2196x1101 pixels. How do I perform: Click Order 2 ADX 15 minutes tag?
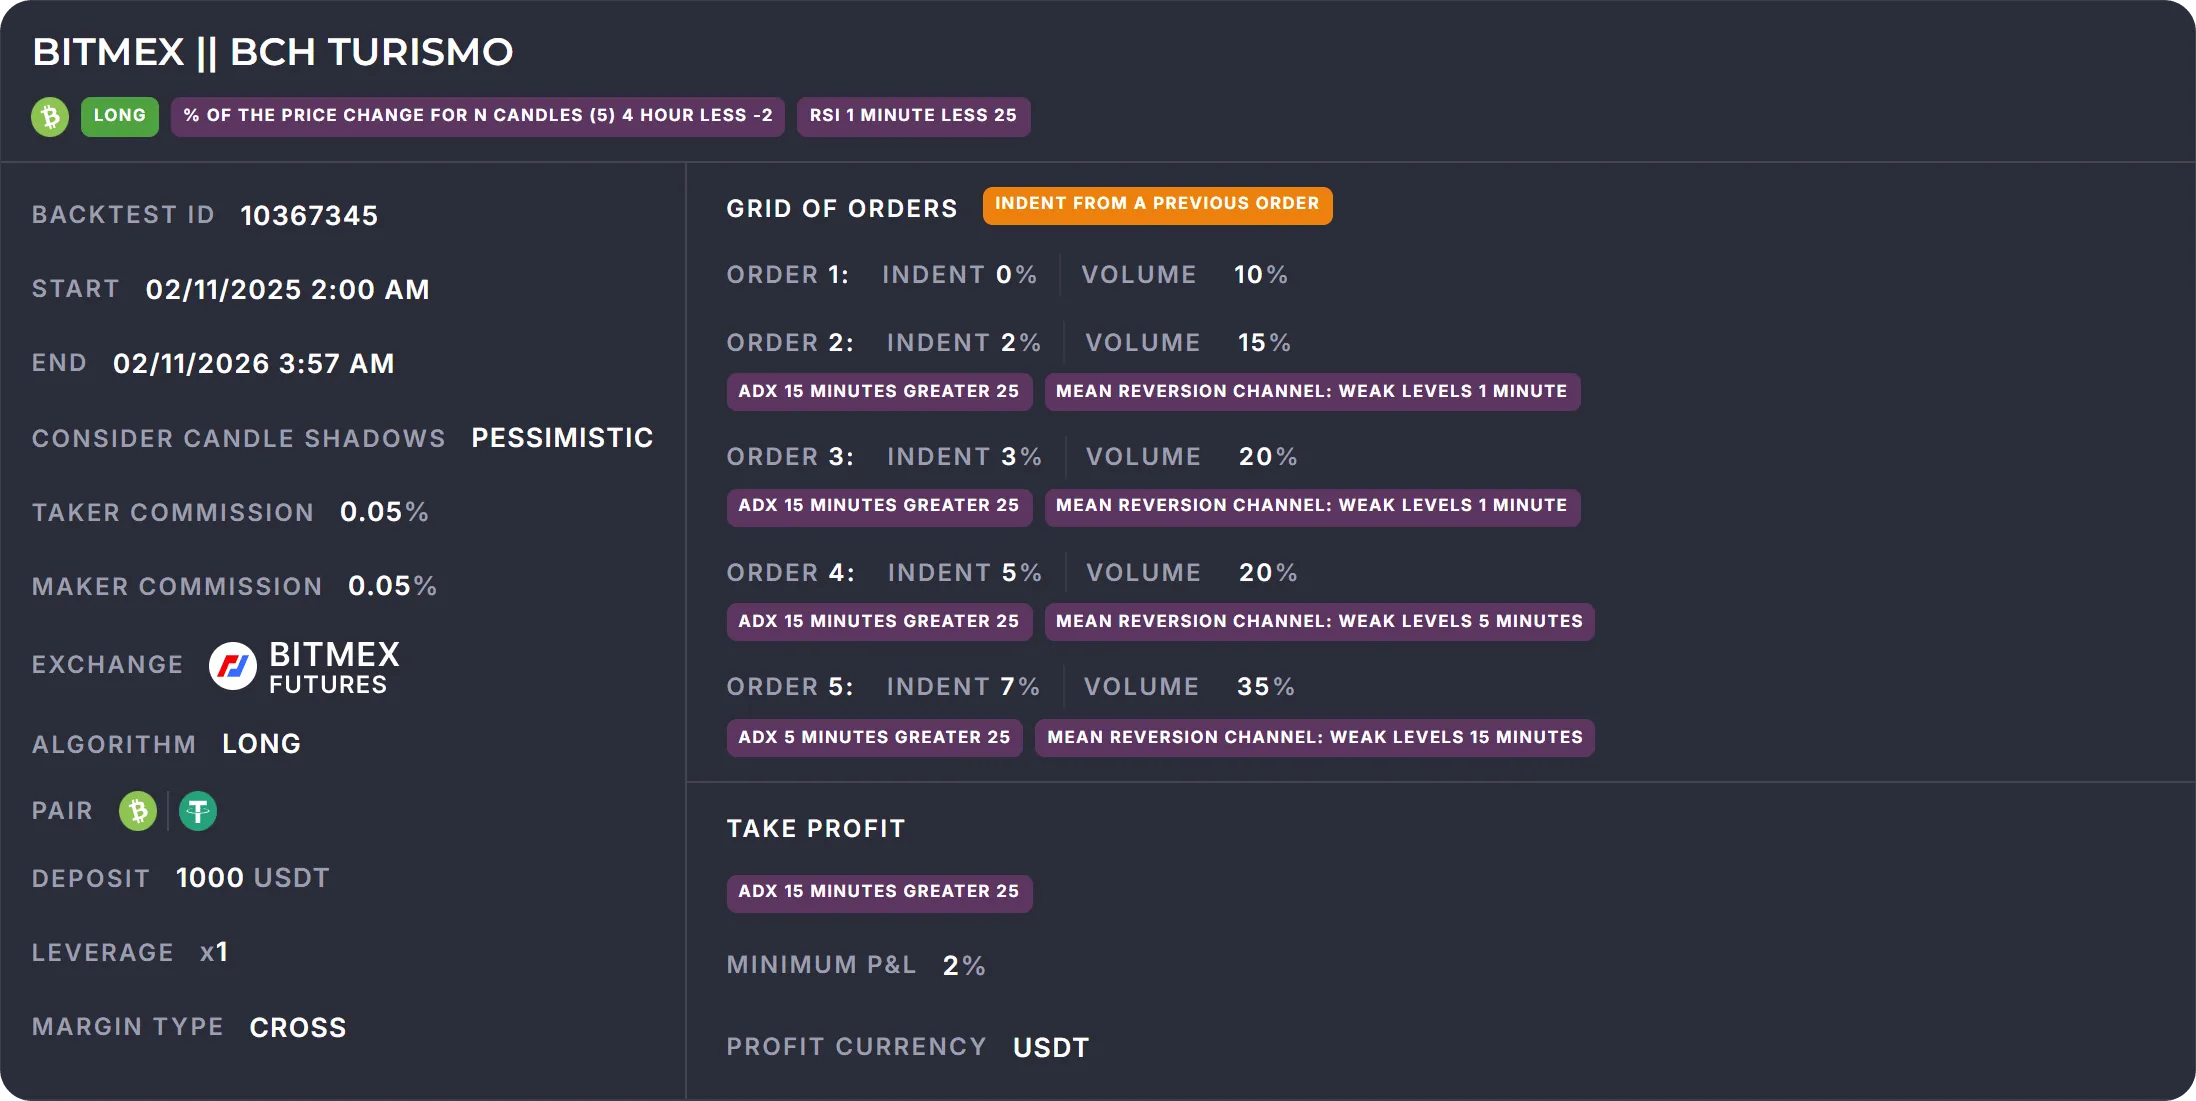coord(878,392)
